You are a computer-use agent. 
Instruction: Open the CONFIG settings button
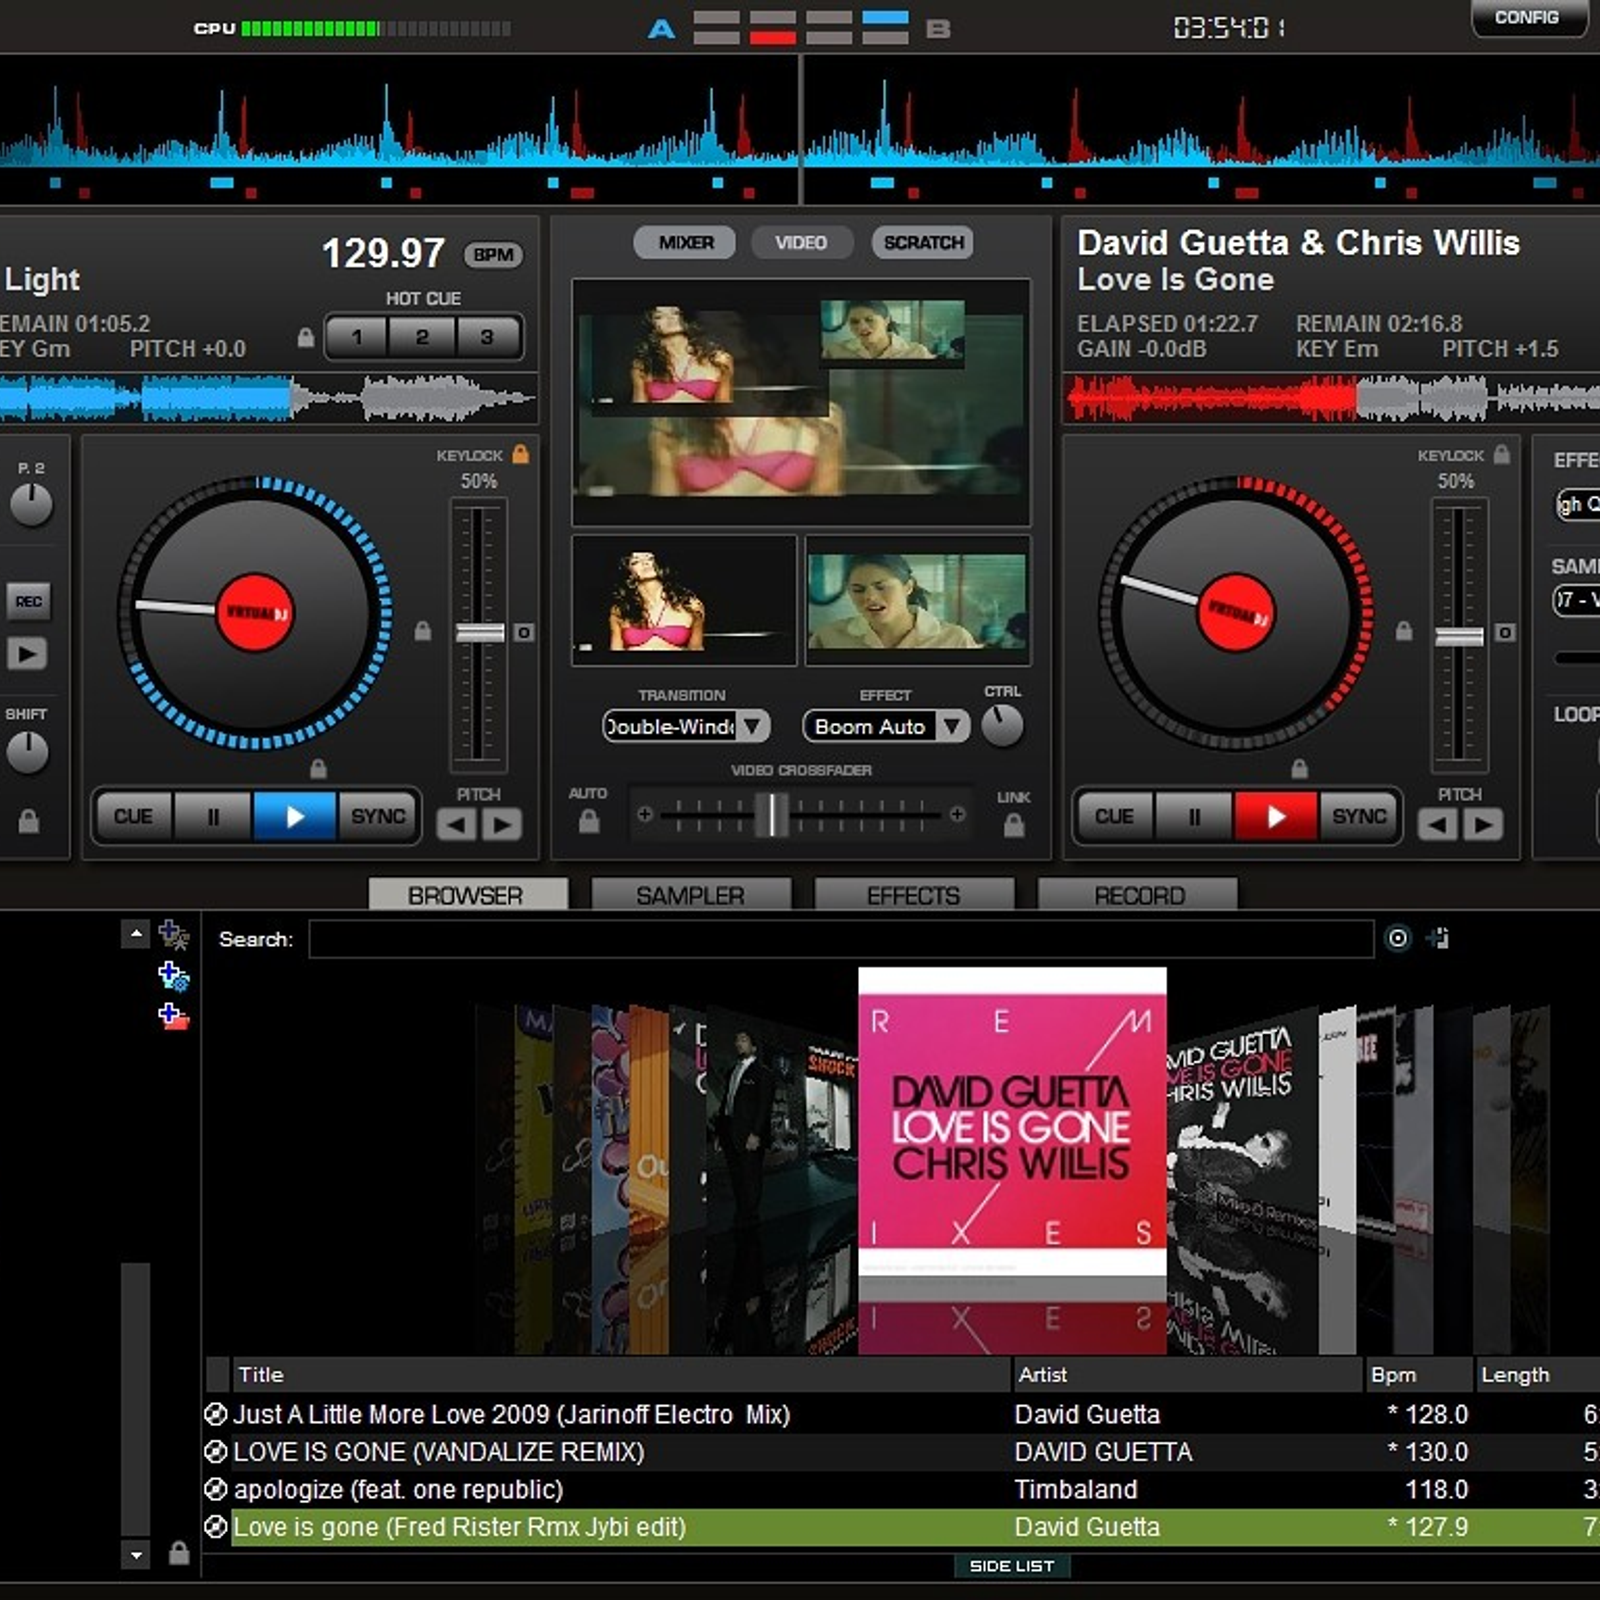pos(1528,18)
